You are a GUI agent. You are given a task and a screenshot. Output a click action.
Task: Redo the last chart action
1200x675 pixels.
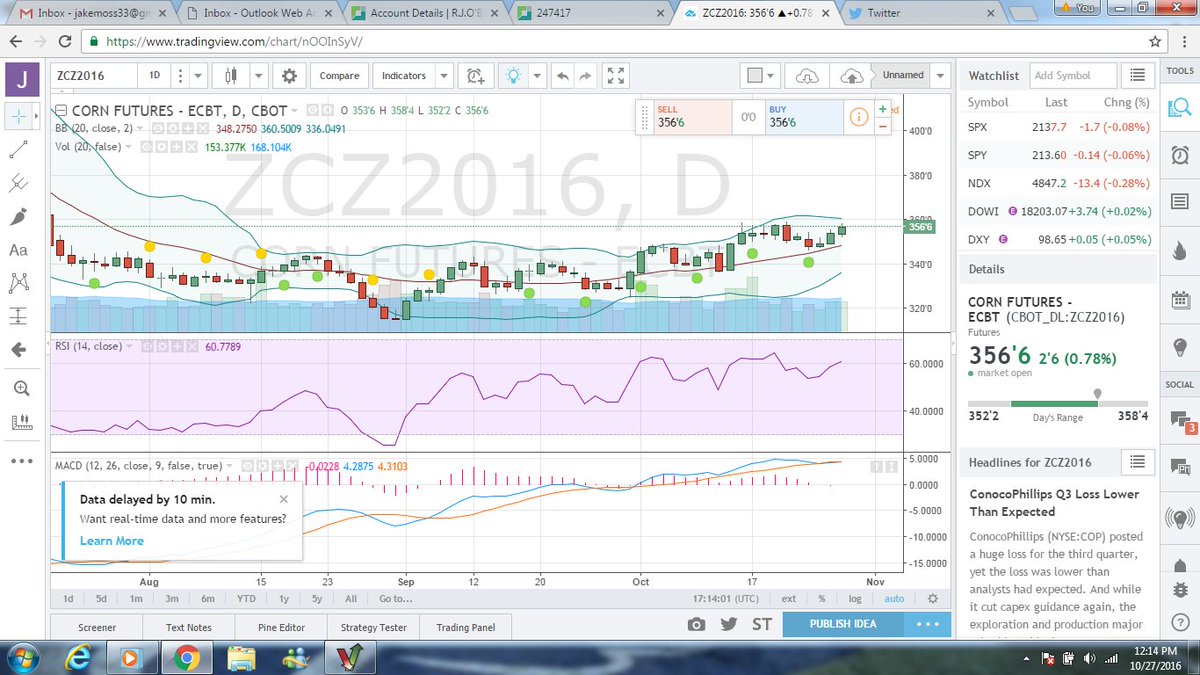point(586,76)
